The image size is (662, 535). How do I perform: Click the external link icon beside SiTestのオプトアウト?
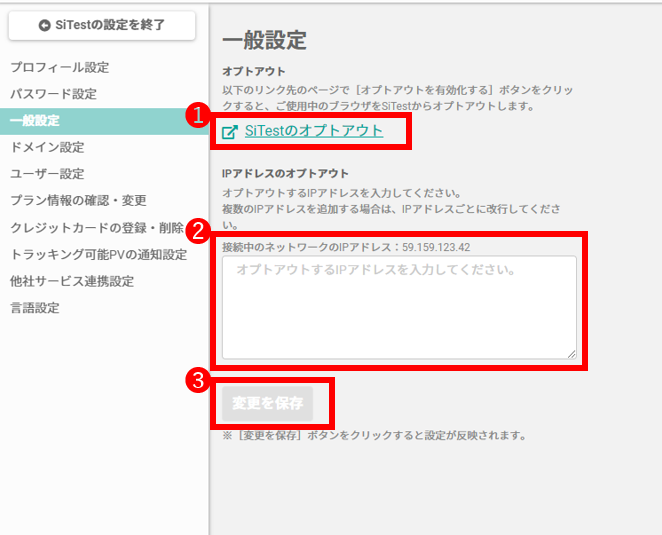point(230,132)
